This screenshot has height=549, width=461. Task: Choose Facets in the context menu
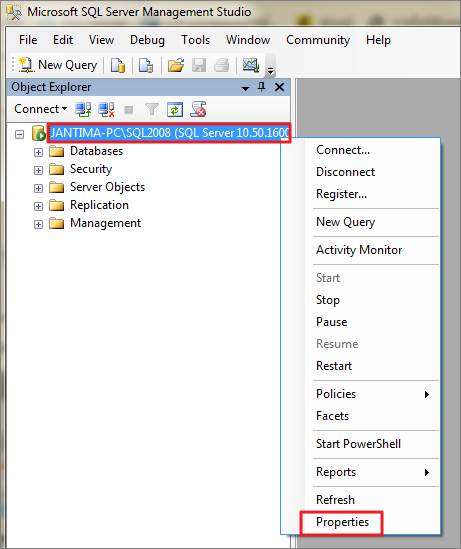pos(361,416)
